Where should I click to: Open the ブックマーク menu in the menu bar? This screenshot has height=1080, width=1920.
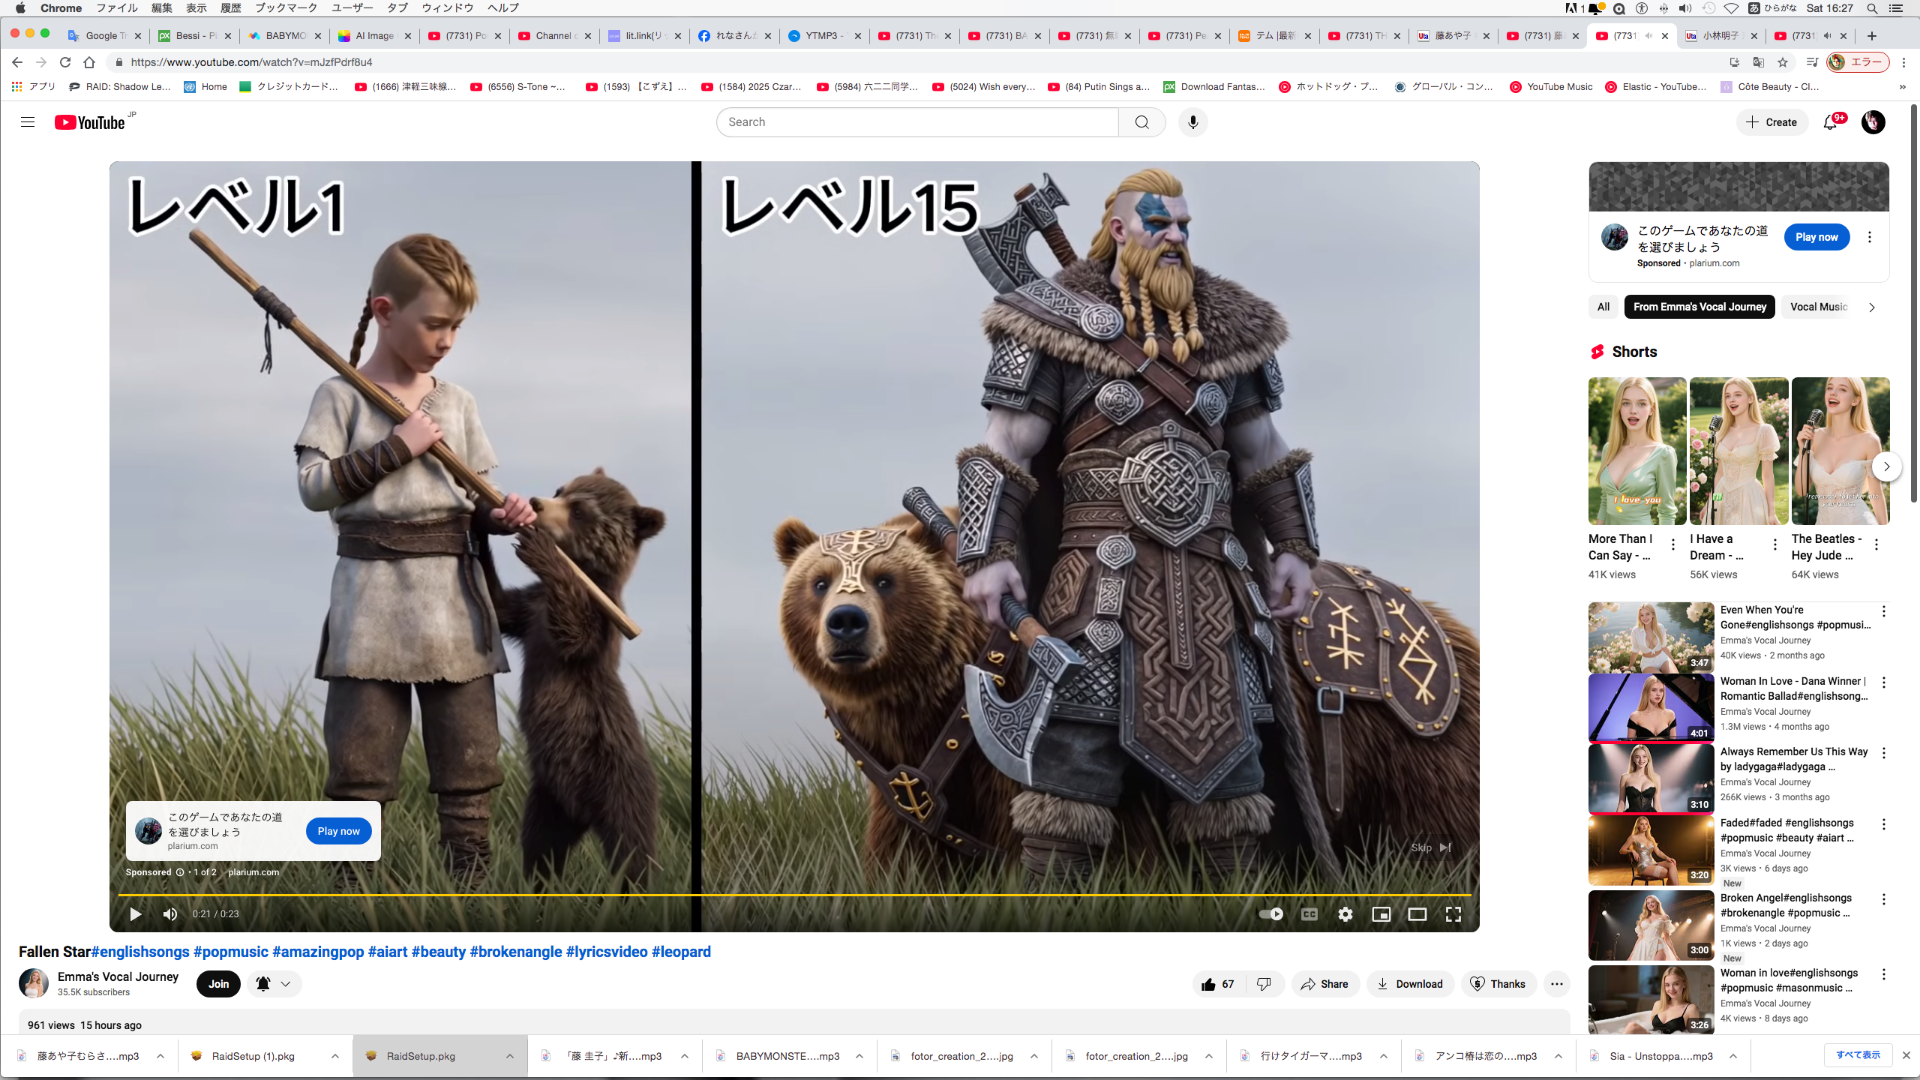(x=286, y=8)
